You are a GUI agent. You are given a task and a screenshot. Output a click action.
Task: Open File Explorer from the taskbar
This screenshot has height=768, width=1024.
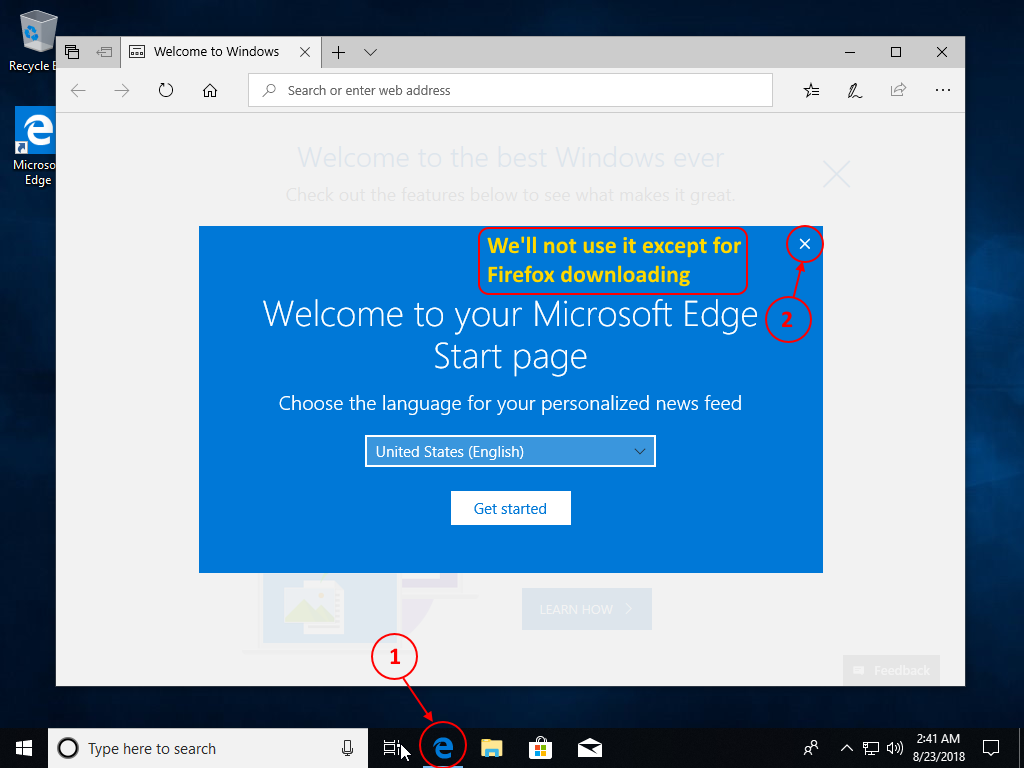492,748
